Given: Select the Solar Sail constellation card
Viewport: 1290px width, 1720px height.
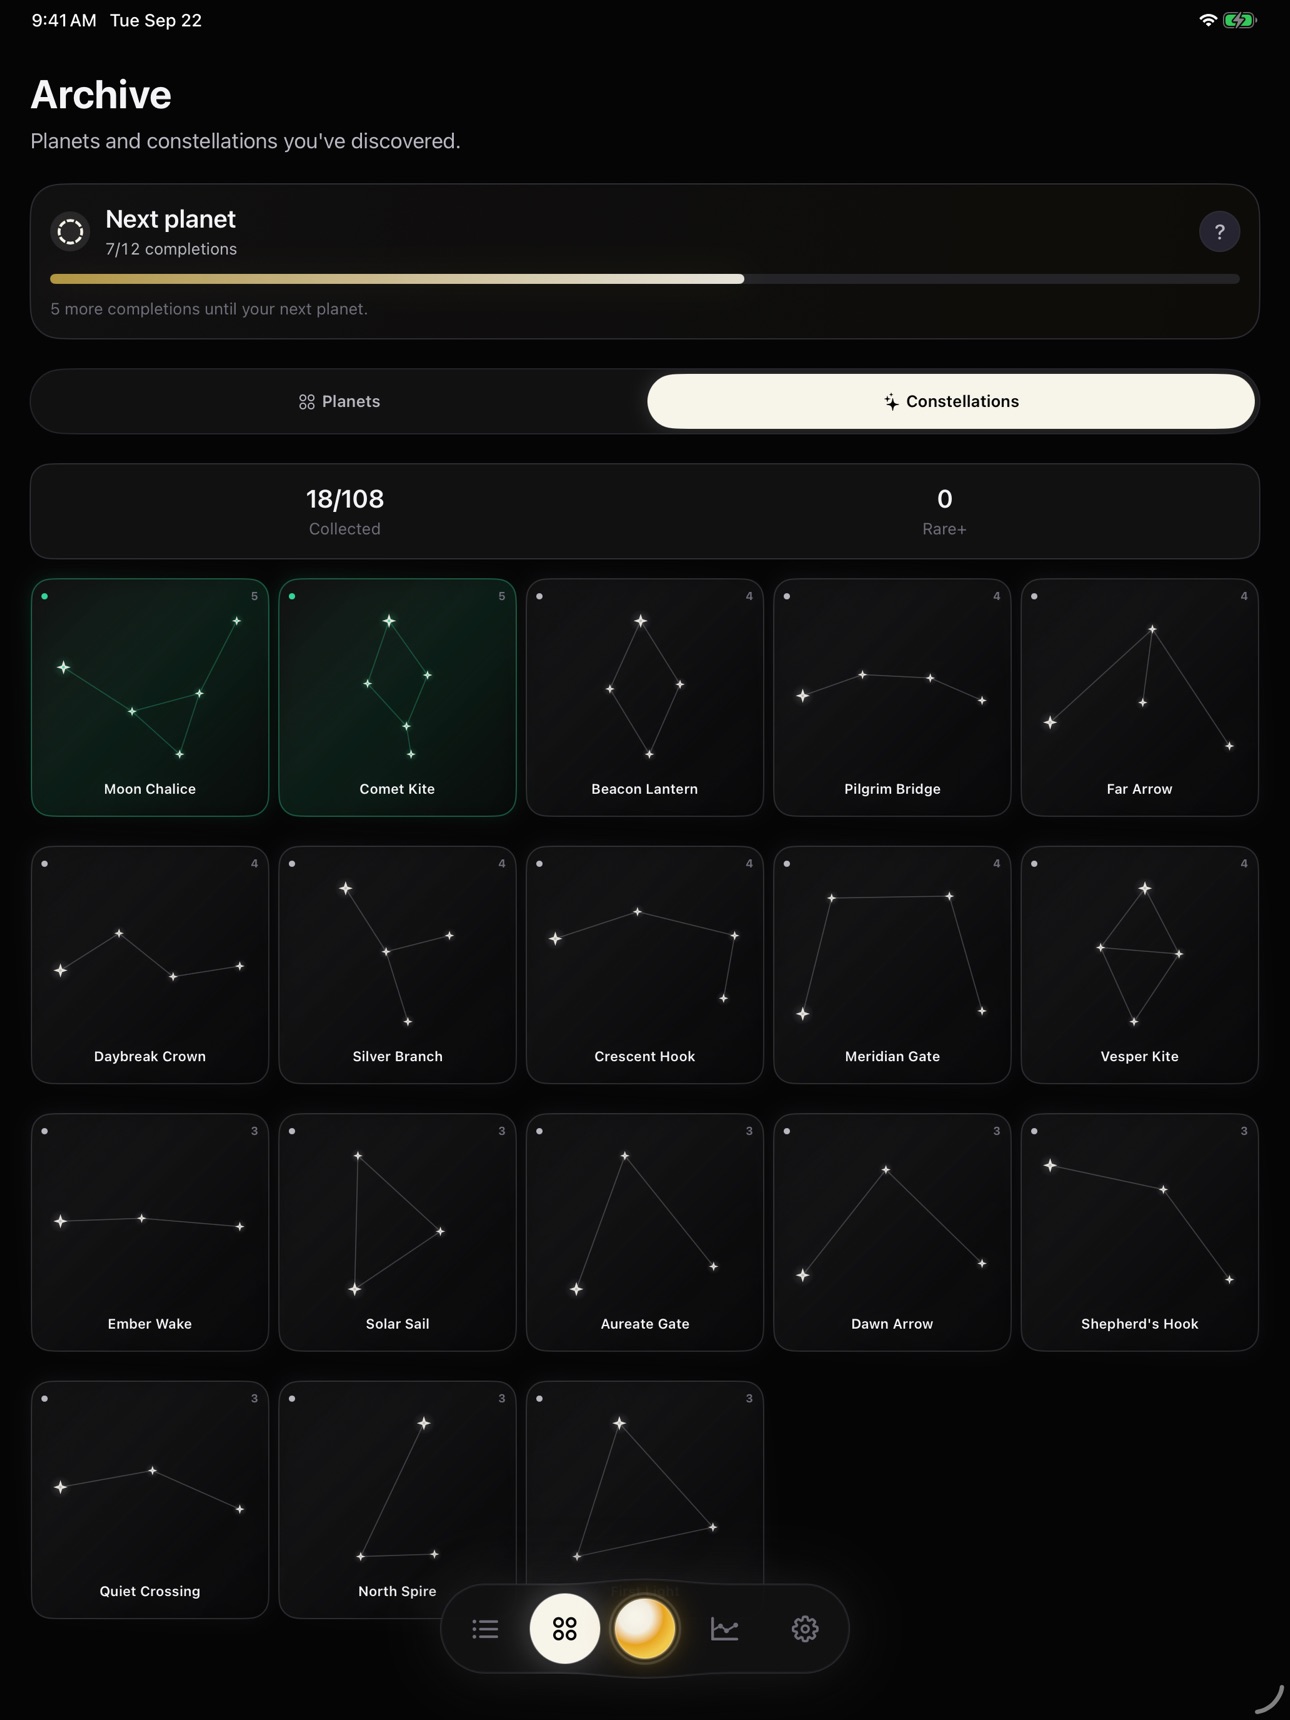Looking at the screenshot, I should [x=397, y=1233].
